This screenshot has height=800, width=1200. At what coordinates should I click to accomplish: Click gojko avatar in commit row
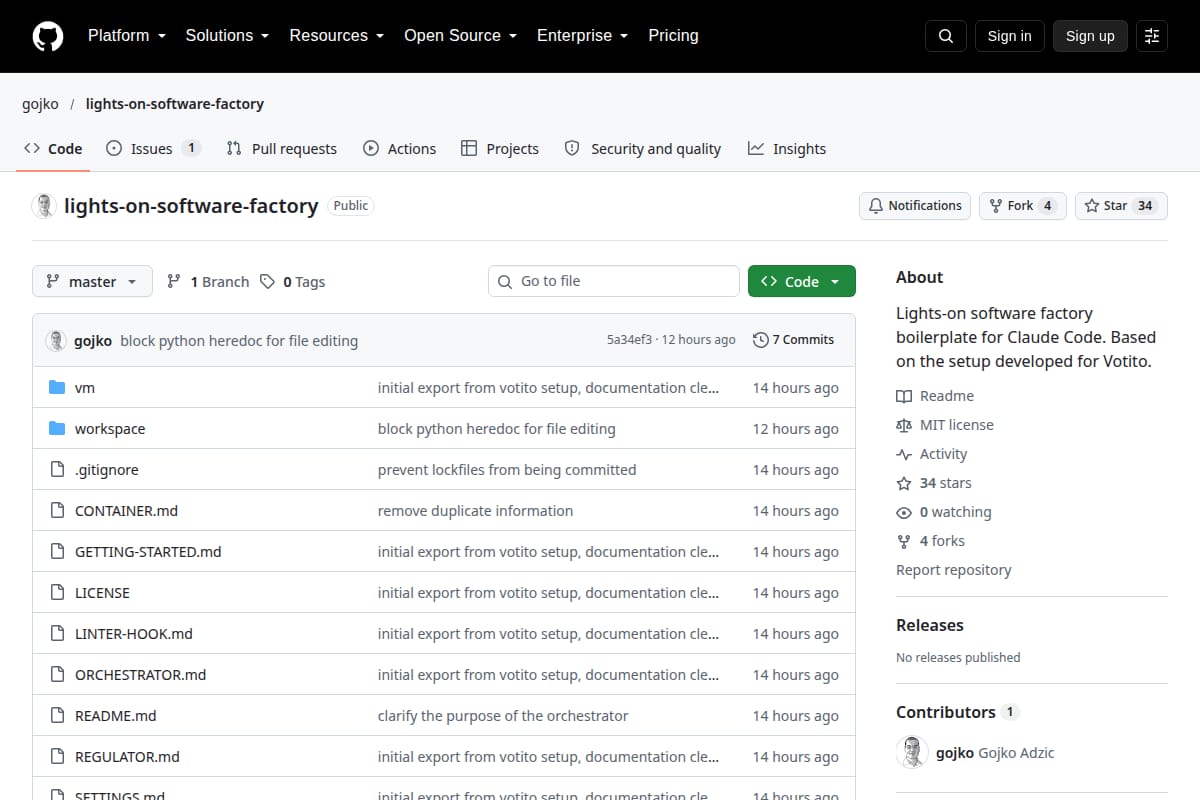click(x=56, y=340)
